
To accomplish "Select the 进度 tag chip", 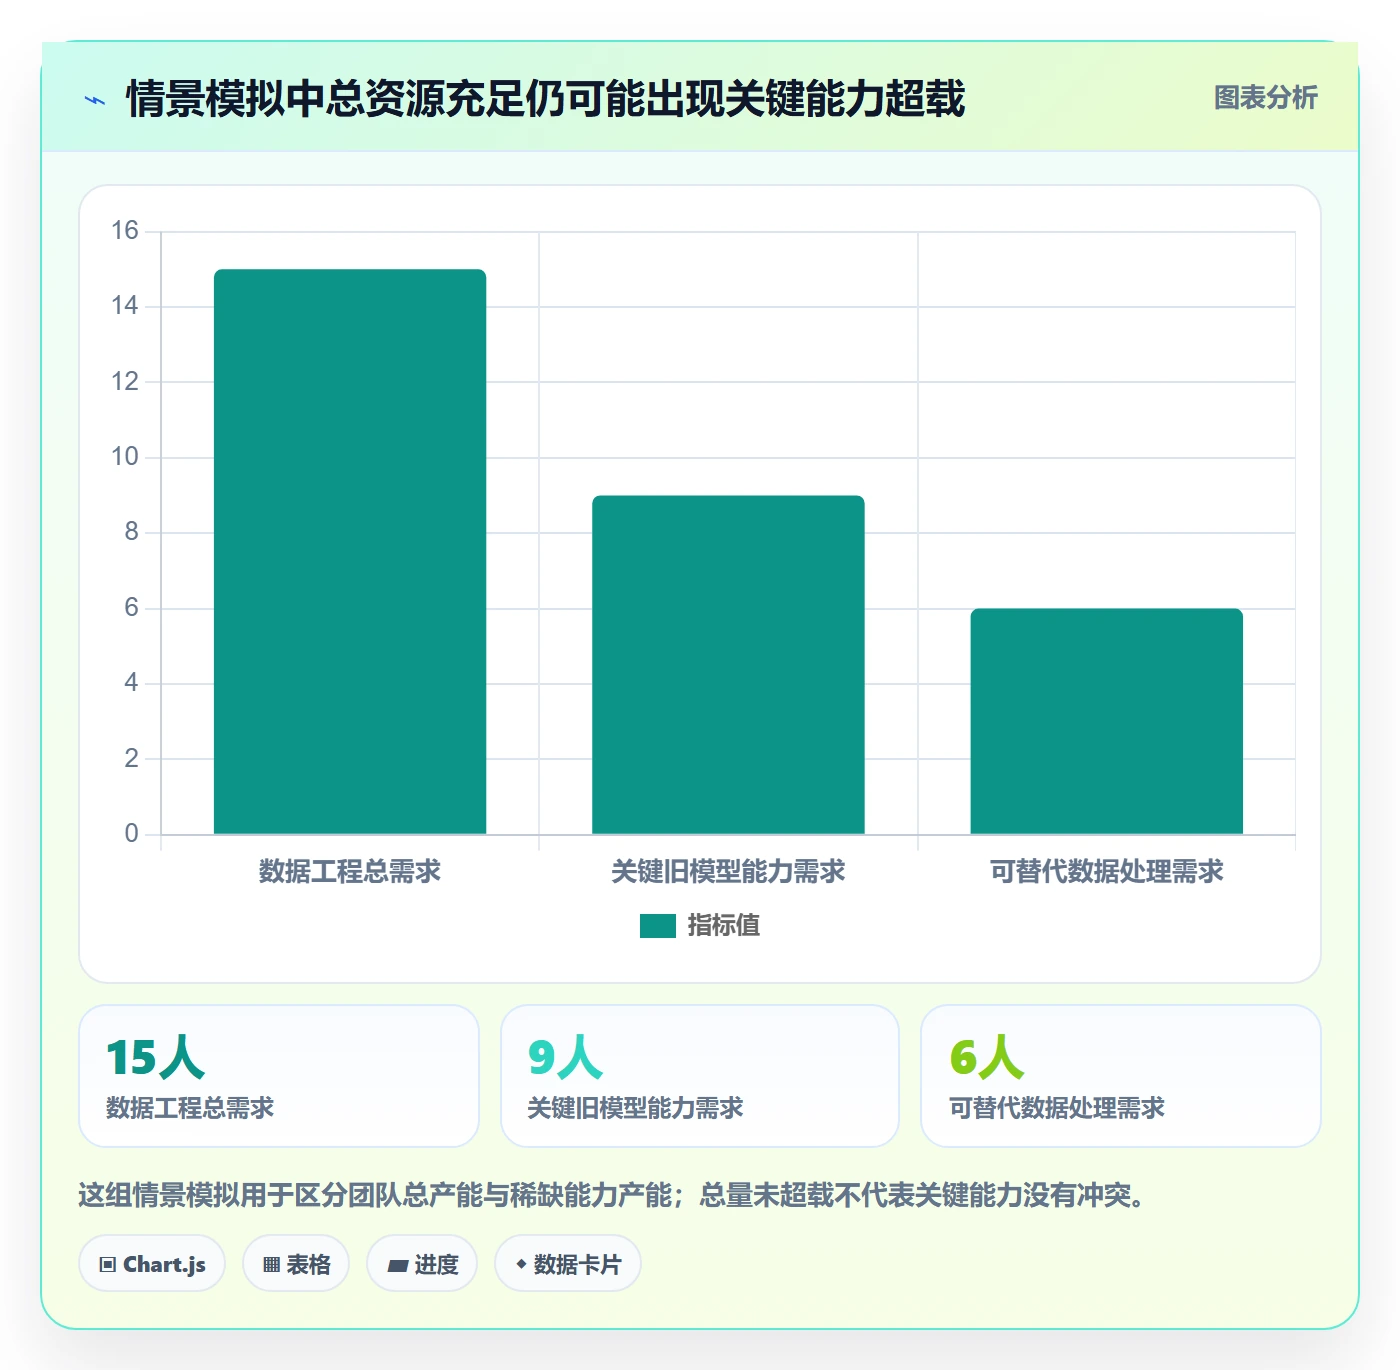I will point(422,1264).
